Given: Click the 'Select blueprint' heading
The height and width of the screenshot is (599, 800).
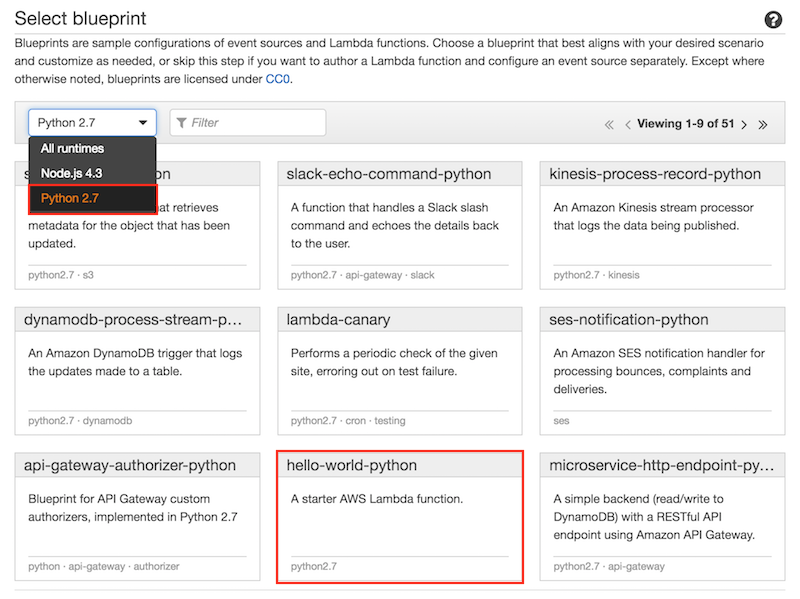Looking at the screenshot, I should tap(80, 18).
